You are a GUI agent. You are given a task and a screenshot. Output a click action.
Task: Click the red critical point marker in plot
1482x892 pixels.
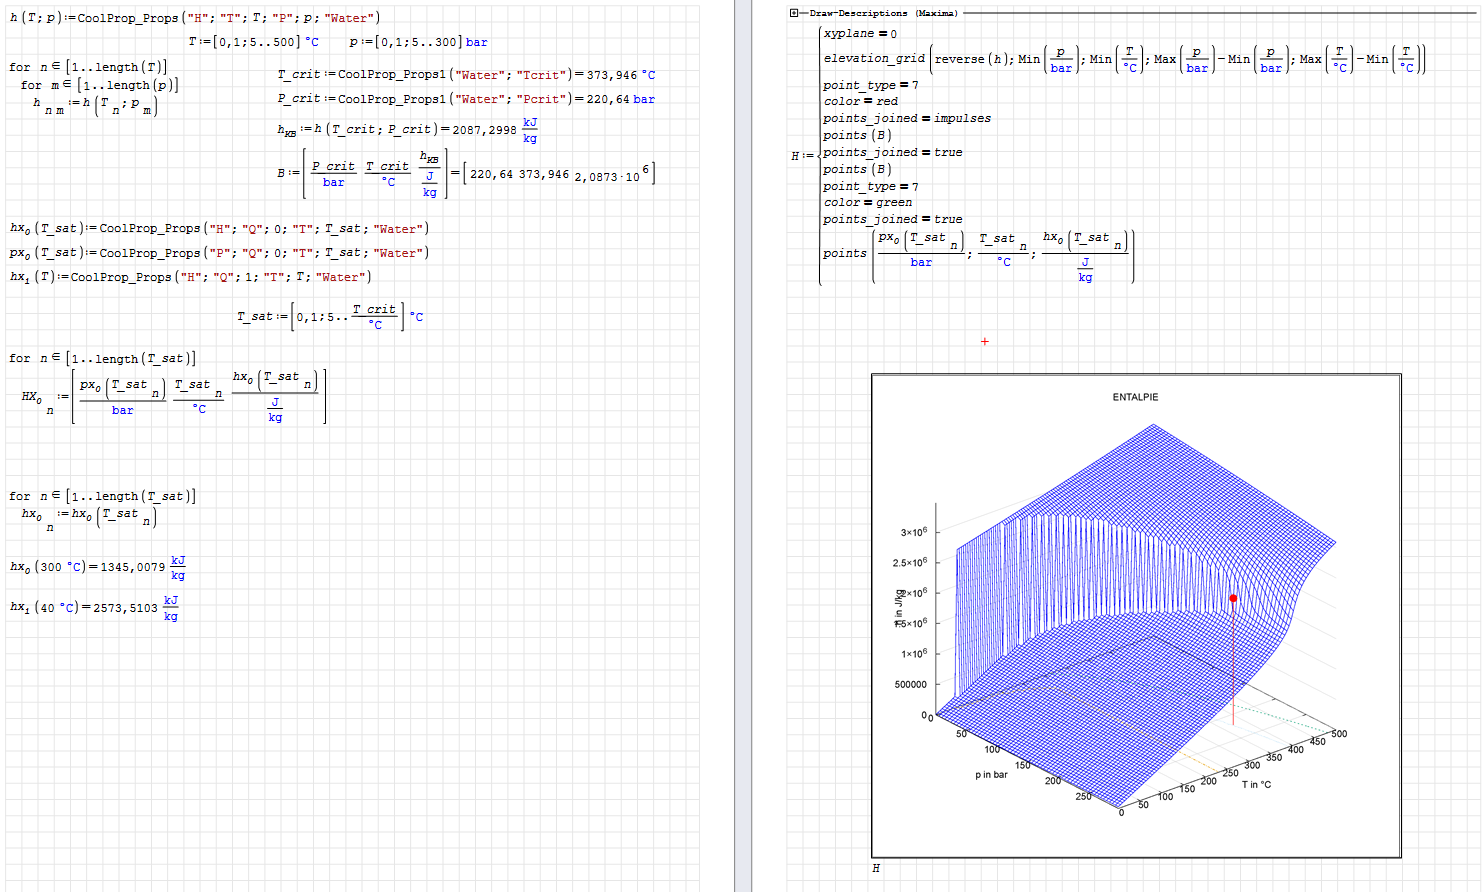point(1233,598)
